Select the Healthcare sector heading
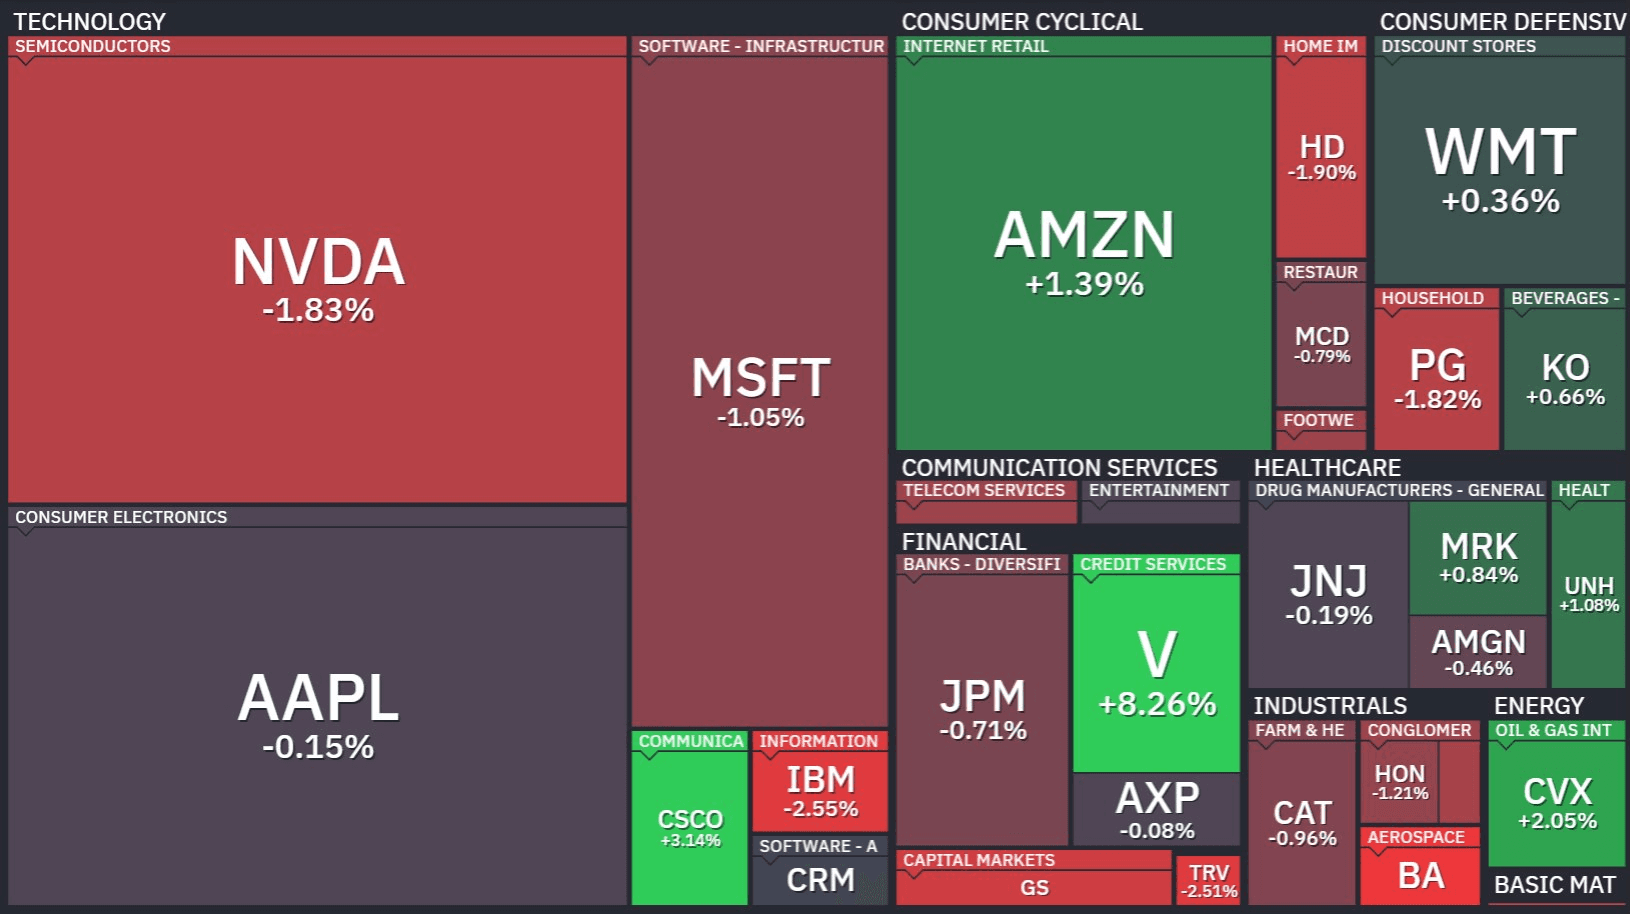1630x914 pixels. (x=1327, y=468)
